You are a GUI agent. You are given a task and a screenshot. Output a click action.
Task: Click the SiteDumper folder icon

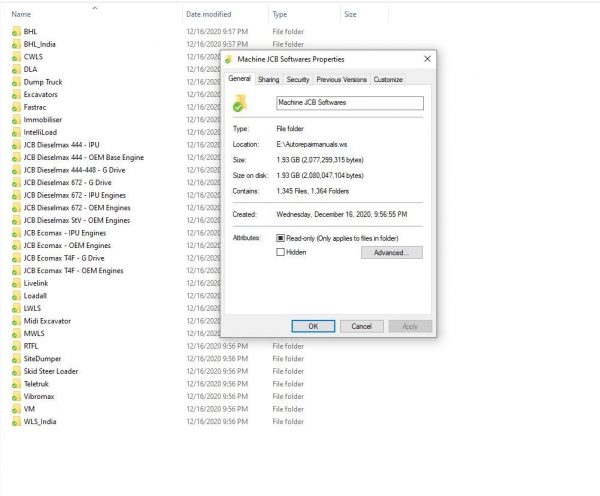tap(16, 359)
